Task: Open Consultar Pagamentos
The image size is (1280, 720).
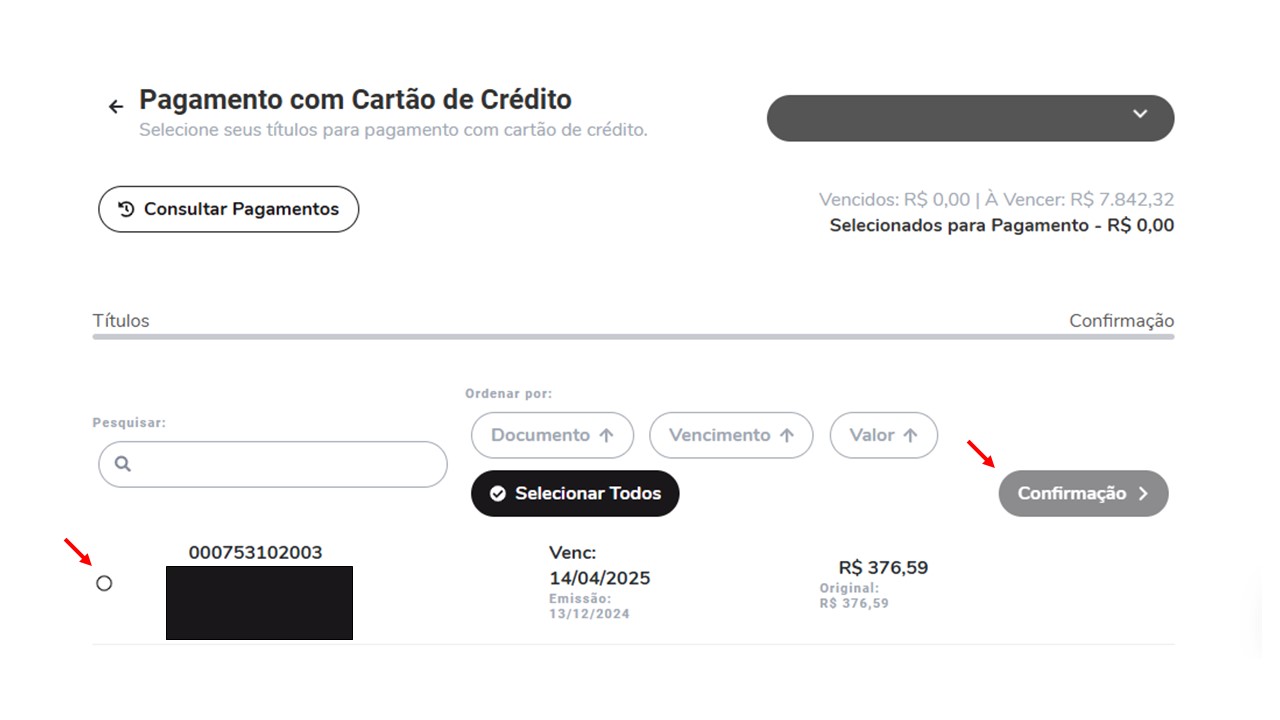Action: click(x=228, y=209)
